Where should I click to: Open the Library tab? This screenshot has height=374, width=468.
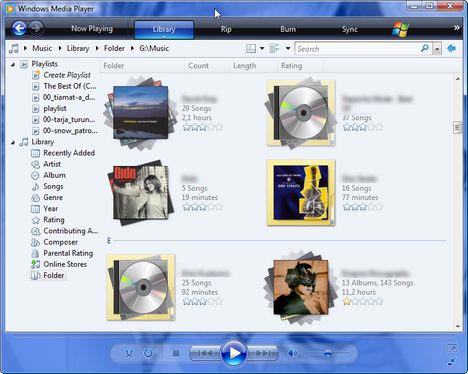coord(164,29)
